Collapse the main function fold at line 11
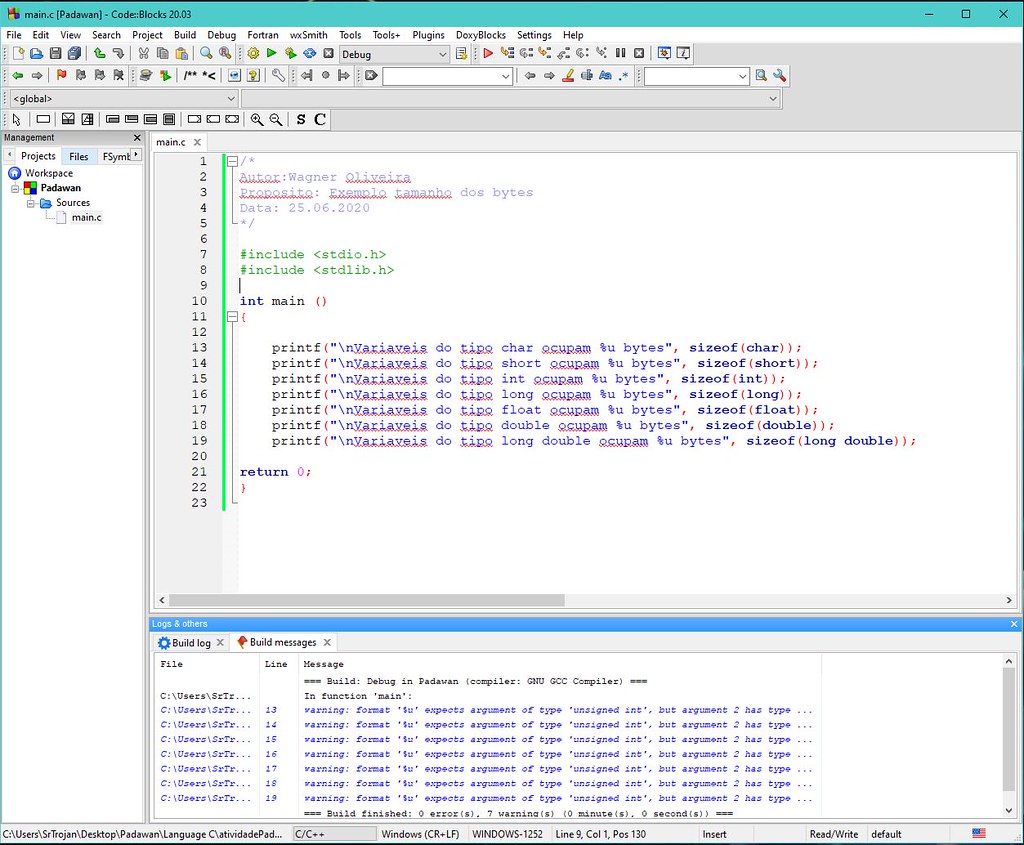Viewport: 1024px width, 845px height. 232,316
